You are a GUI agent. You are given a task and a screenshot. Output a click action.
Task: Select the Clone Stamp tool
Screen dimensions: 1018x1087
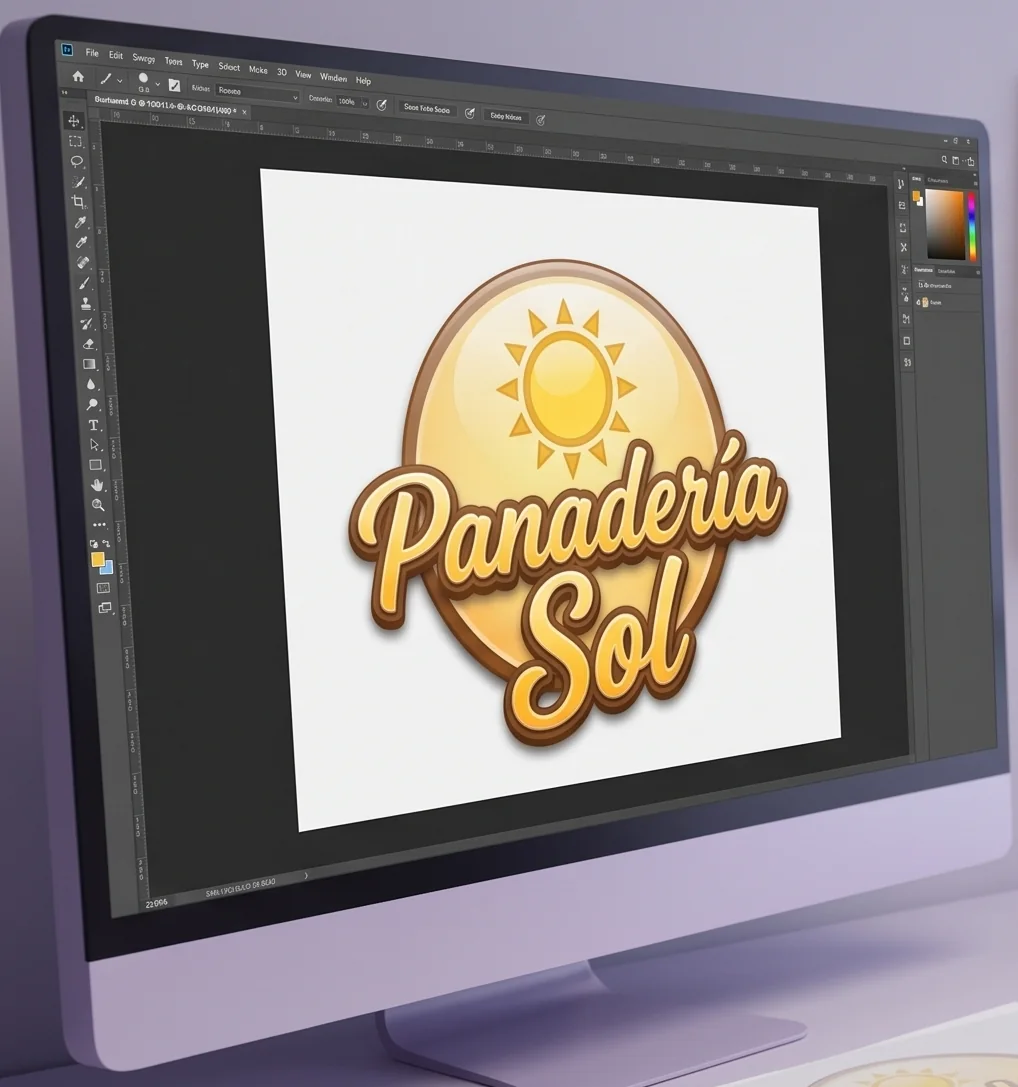tap(85, 304)
